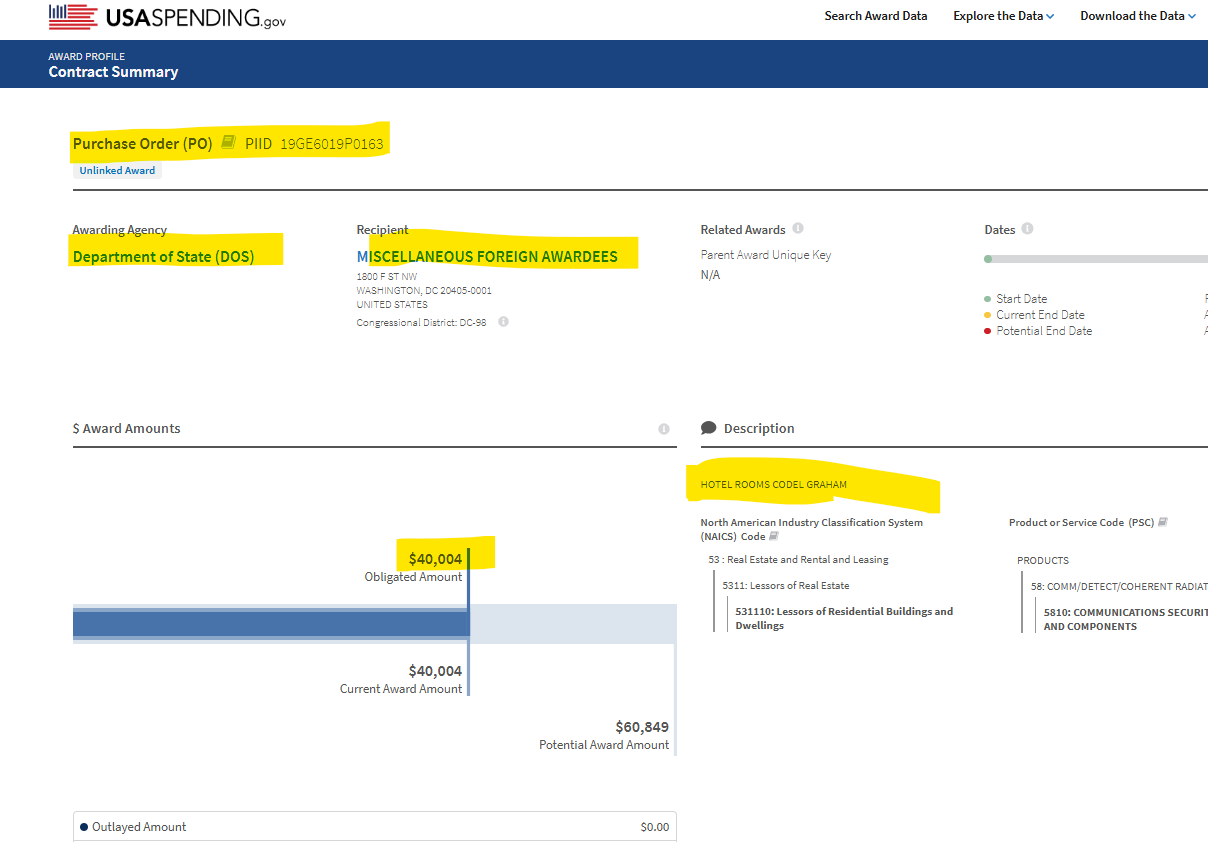Click info icon beside Dates

tap(1027, 229)
